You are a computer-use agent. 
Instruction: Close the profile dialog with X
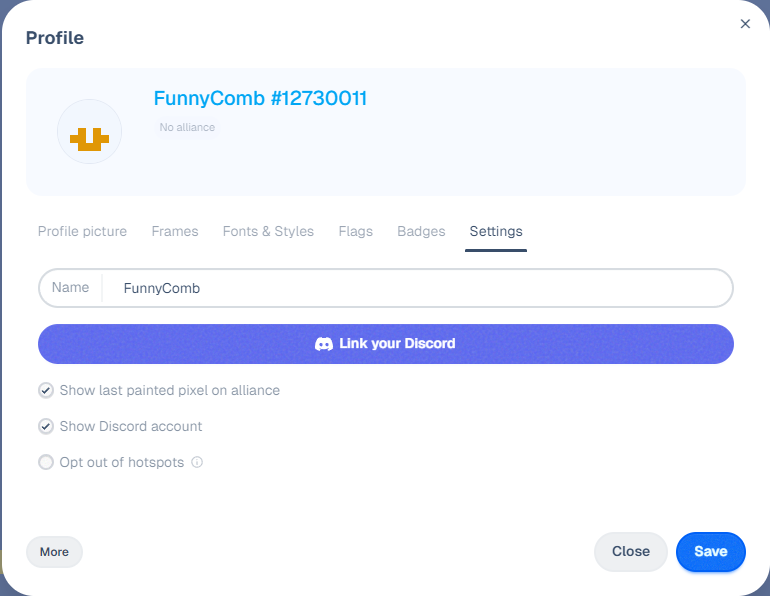745,24
